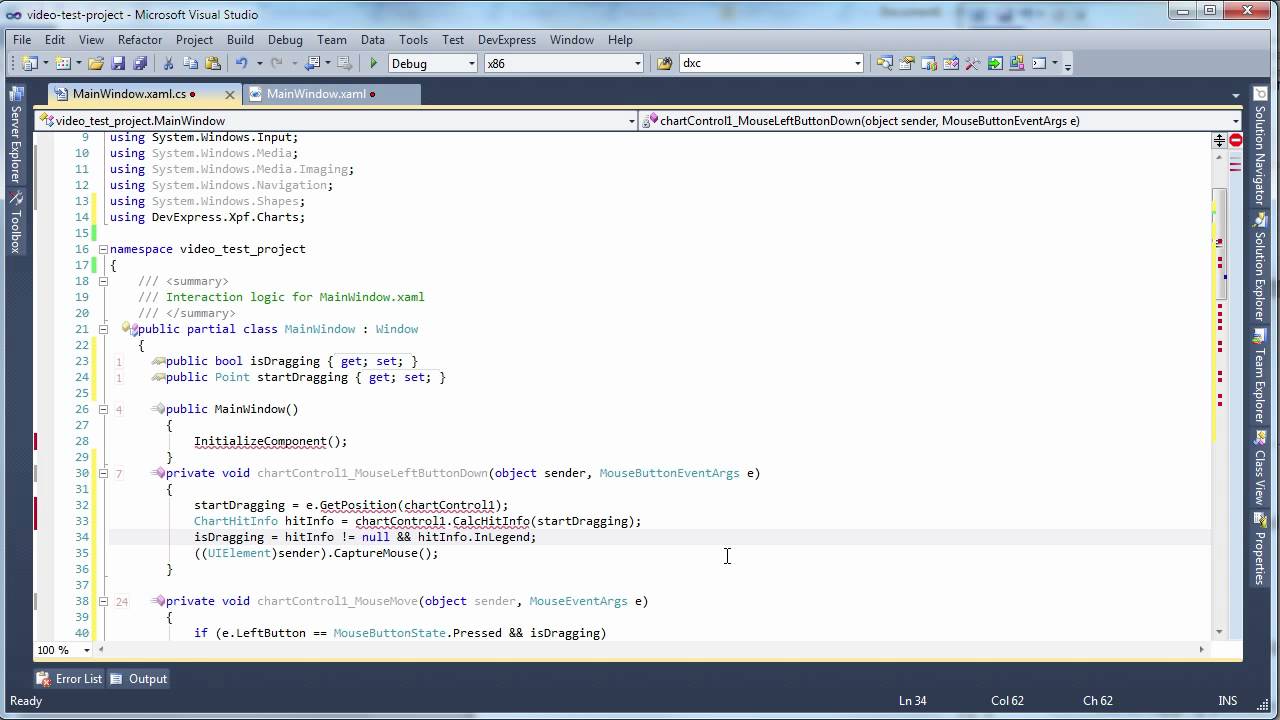The width and height of the screenshot is (1280, 720).
Task: Click the Save All icon
Action: 140,63
